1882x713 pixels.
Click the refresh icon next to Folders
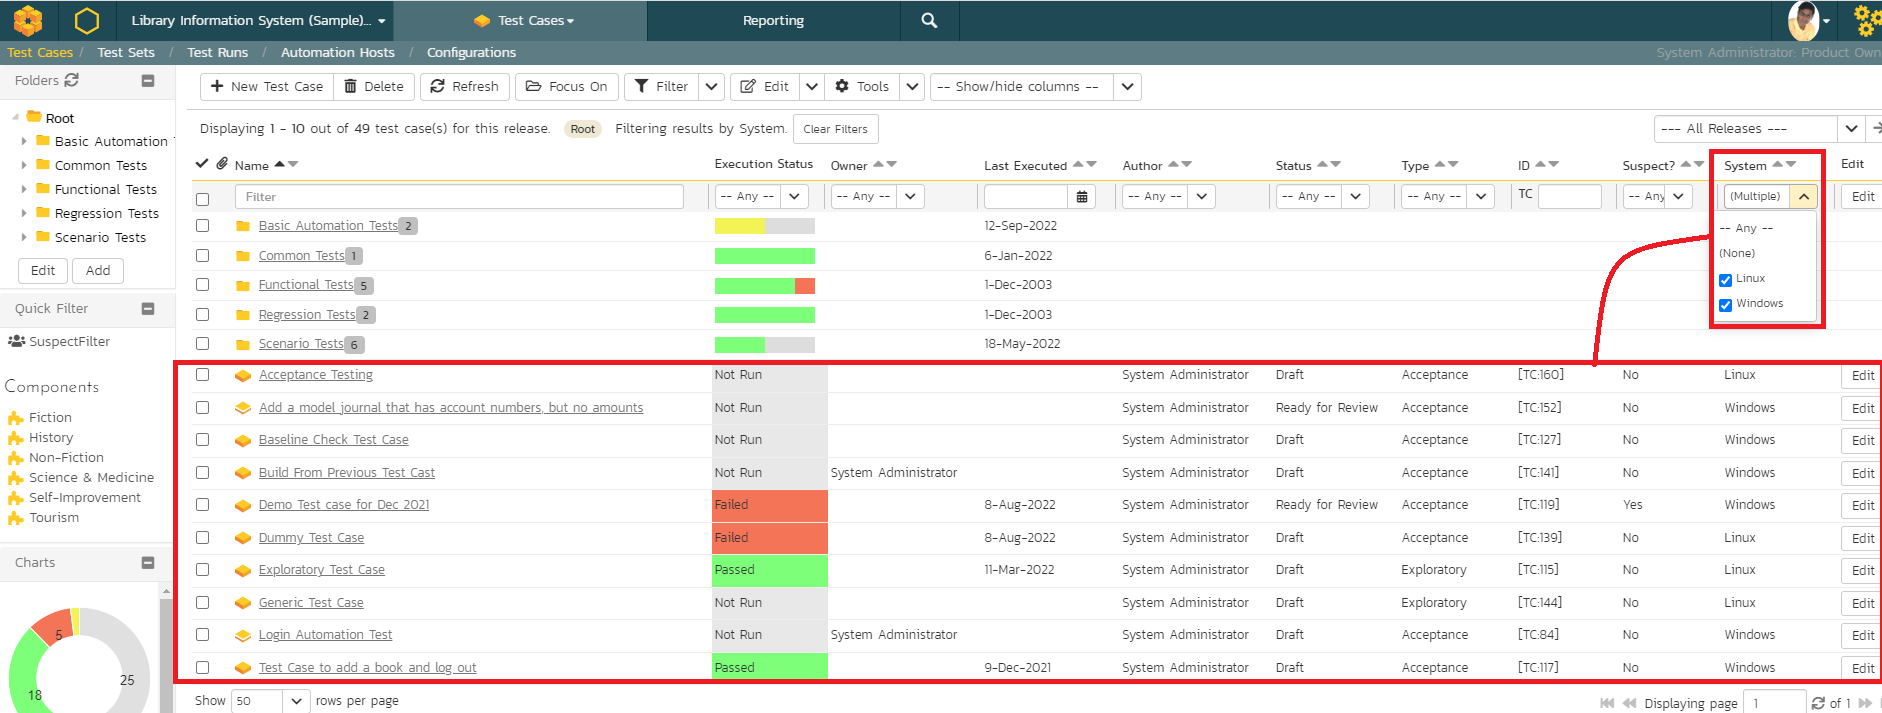pos(71,80)
